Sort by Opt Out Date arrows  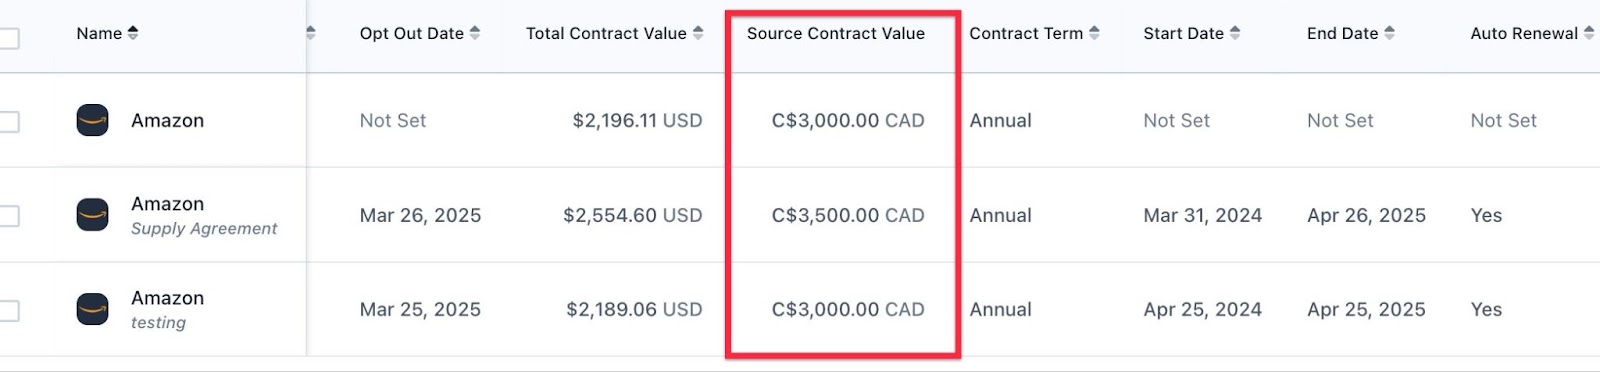pyautogui.click(x=475, y=33)
